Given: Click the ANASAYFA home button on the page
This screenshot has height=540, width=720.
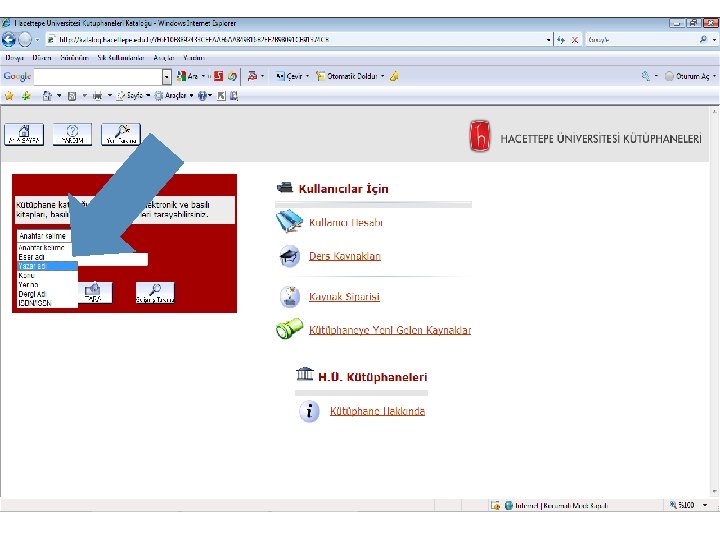Looking at the screenshot, I should tap(24, 135).
